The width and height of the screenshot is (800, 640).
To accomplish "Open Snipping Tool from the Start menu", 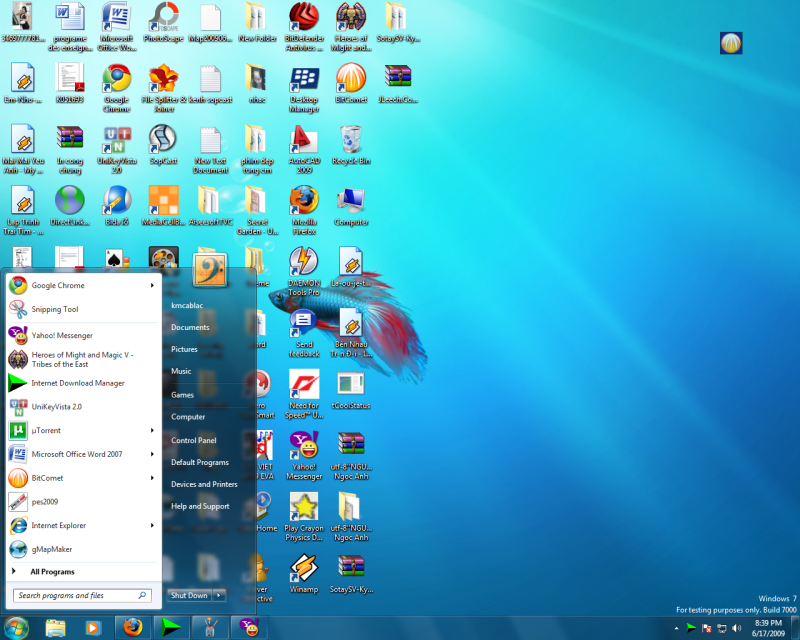I will click(x=55, y=310).
